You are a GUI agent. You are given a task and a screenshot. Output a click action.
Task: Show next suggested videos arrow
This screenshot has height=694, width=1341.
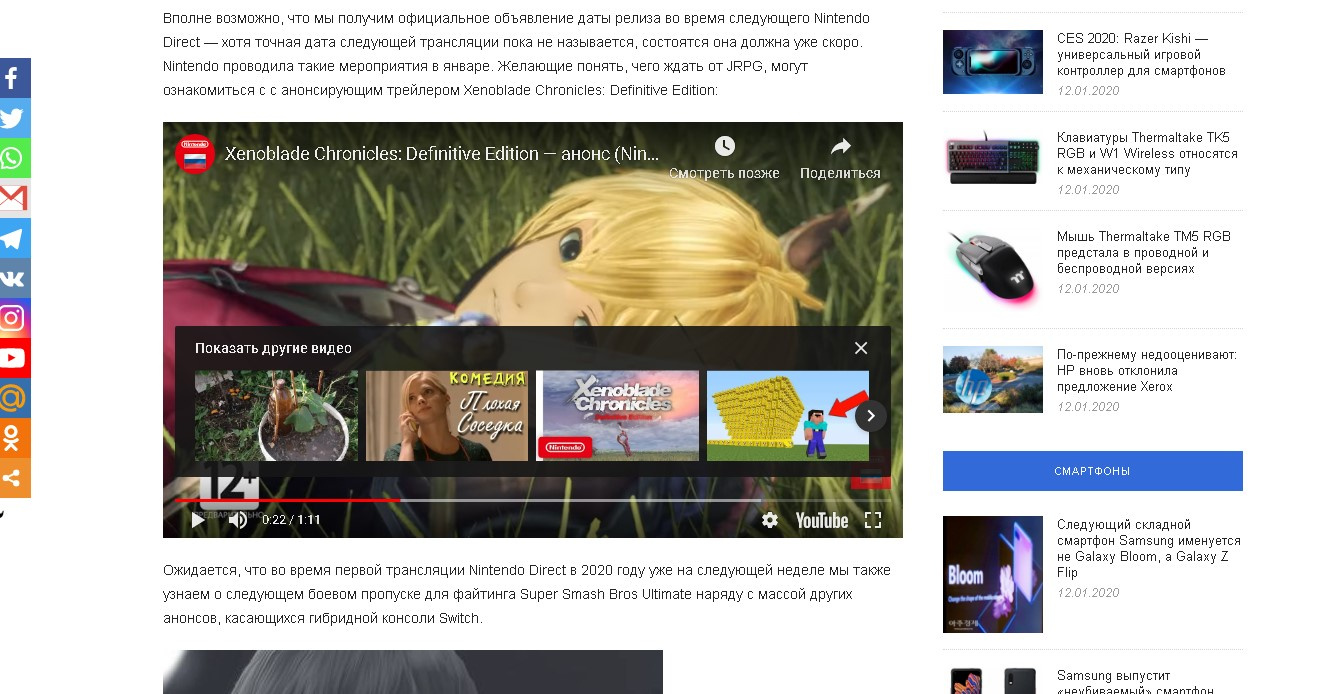871,415
